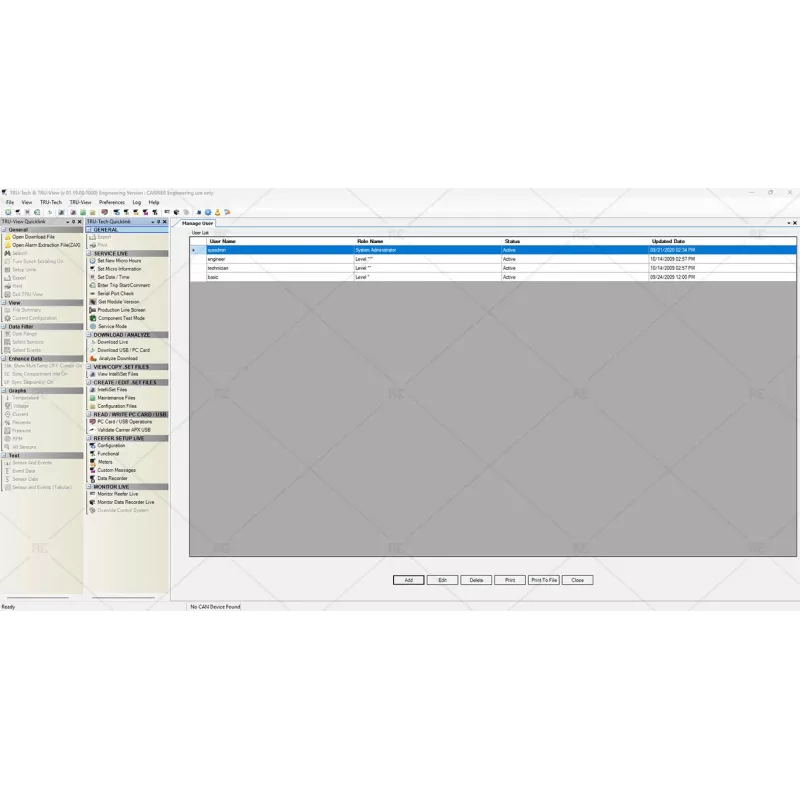The height and width of the screenshot is (800, 800).
Task: Toggle auto-hide pin on TRU-Tech Quicklink panel
Action: (157, 221)
